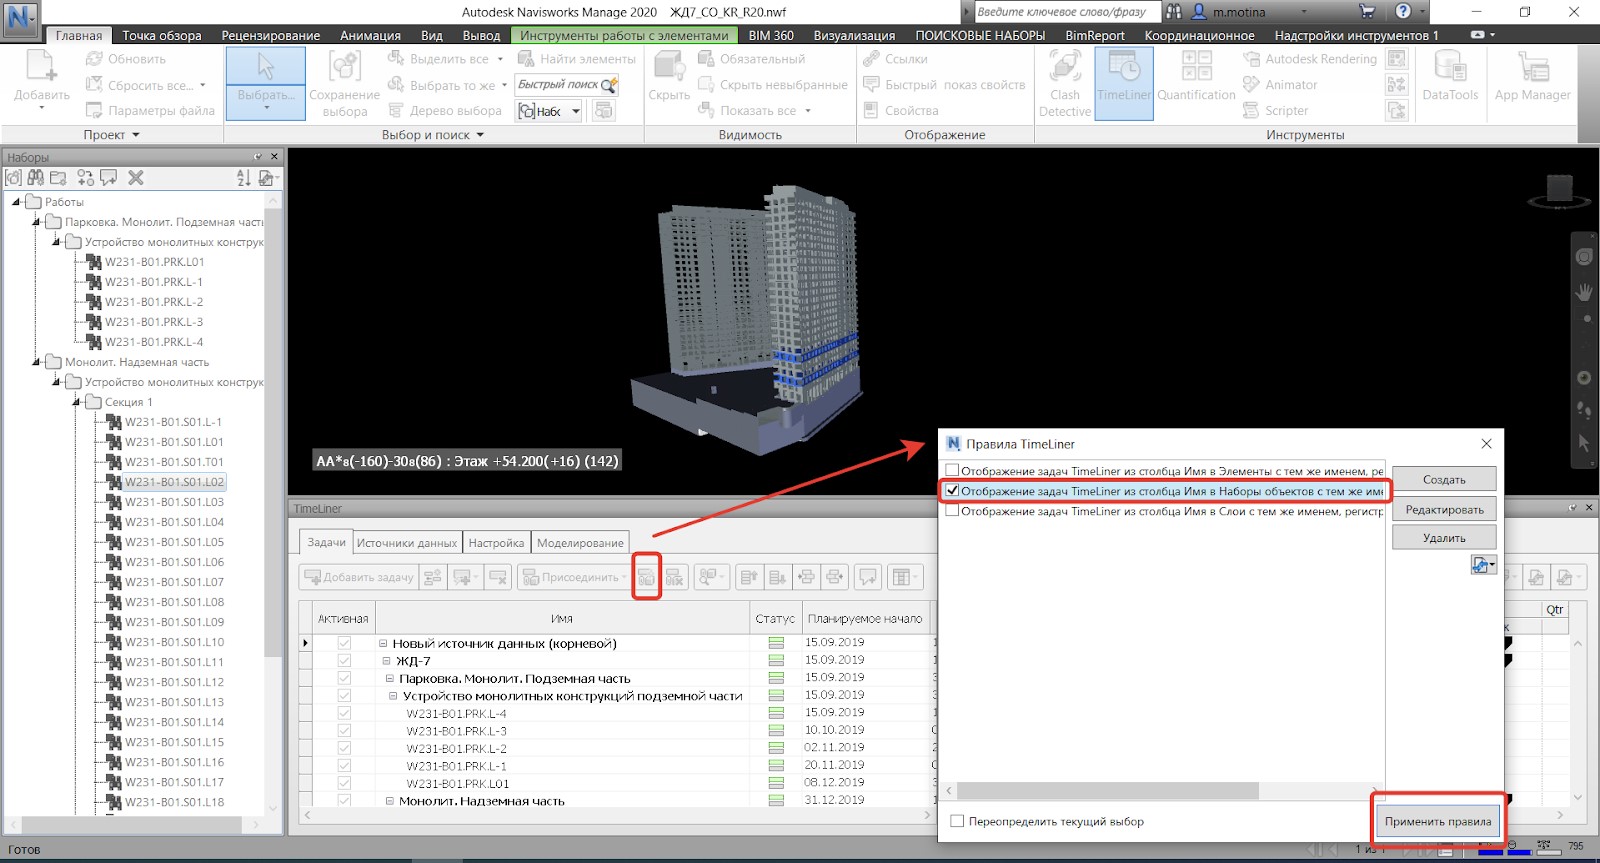Open the TimeLiner tool in the ribbon
1600x863 pixels.
tap(1124, 84)
